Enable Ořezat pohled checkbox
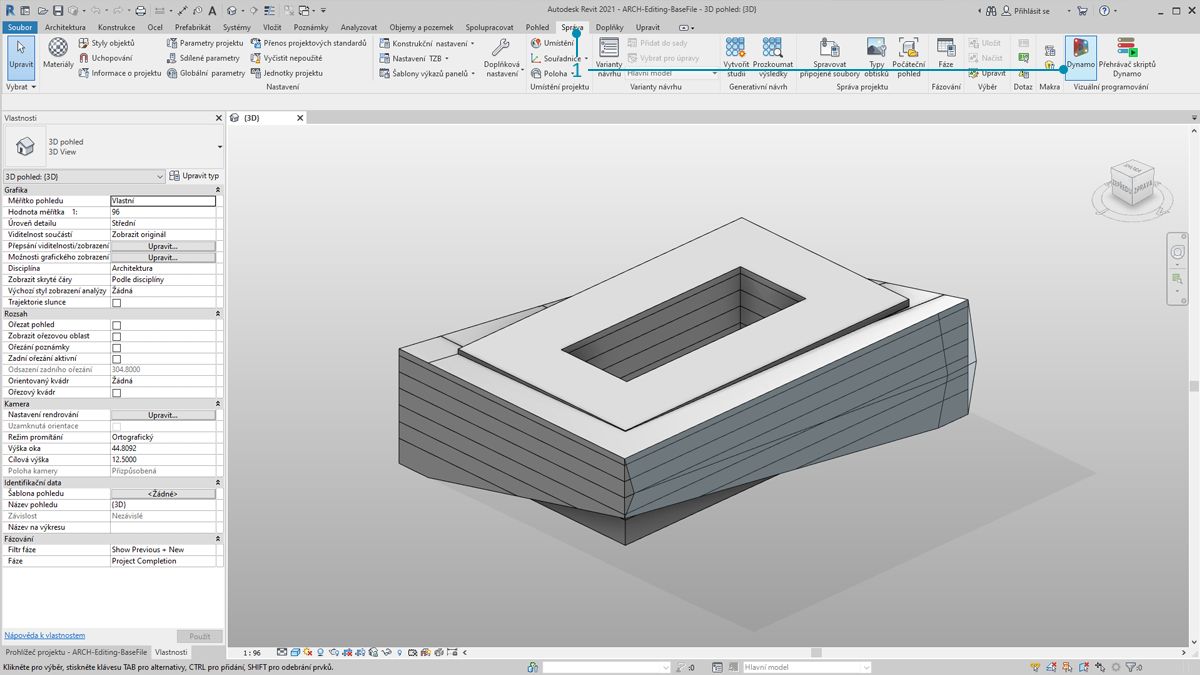Screen dimensions: 1200x675 tap(116, 325)
